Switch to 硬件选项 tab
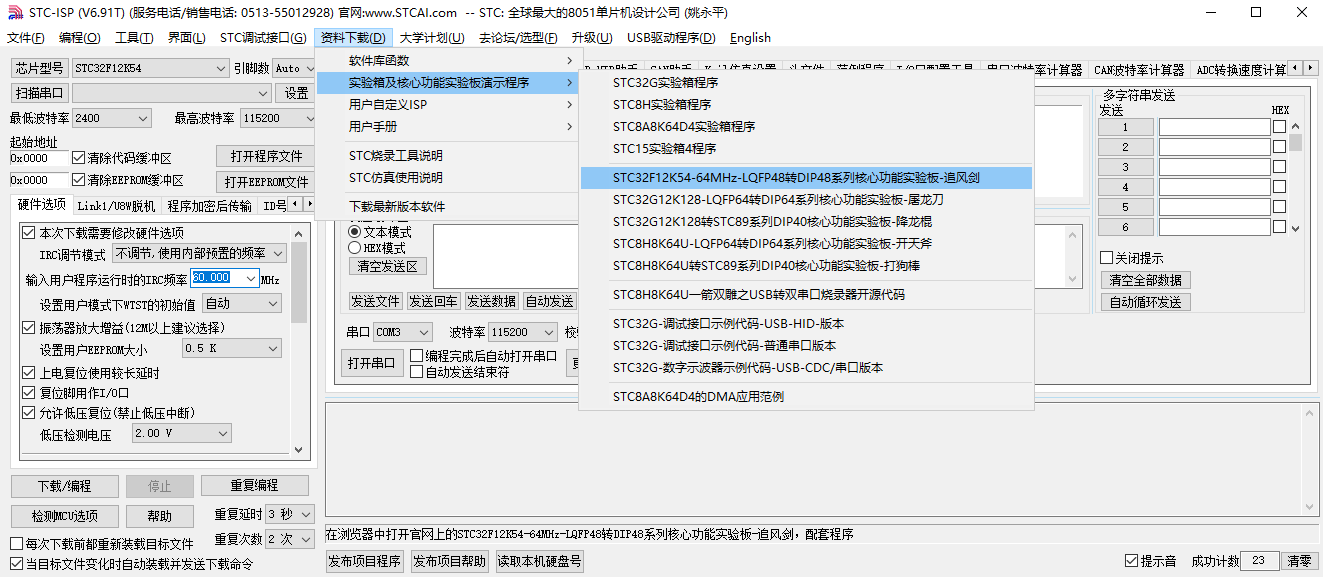1323x577 pixels. [42, 205]
